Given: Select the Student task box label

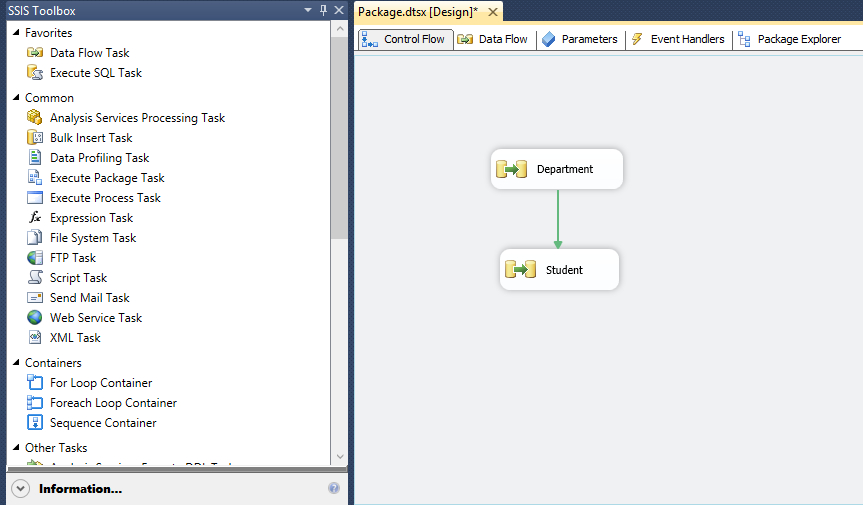Looking at the screenshot, I should click(x=564, y=270).
